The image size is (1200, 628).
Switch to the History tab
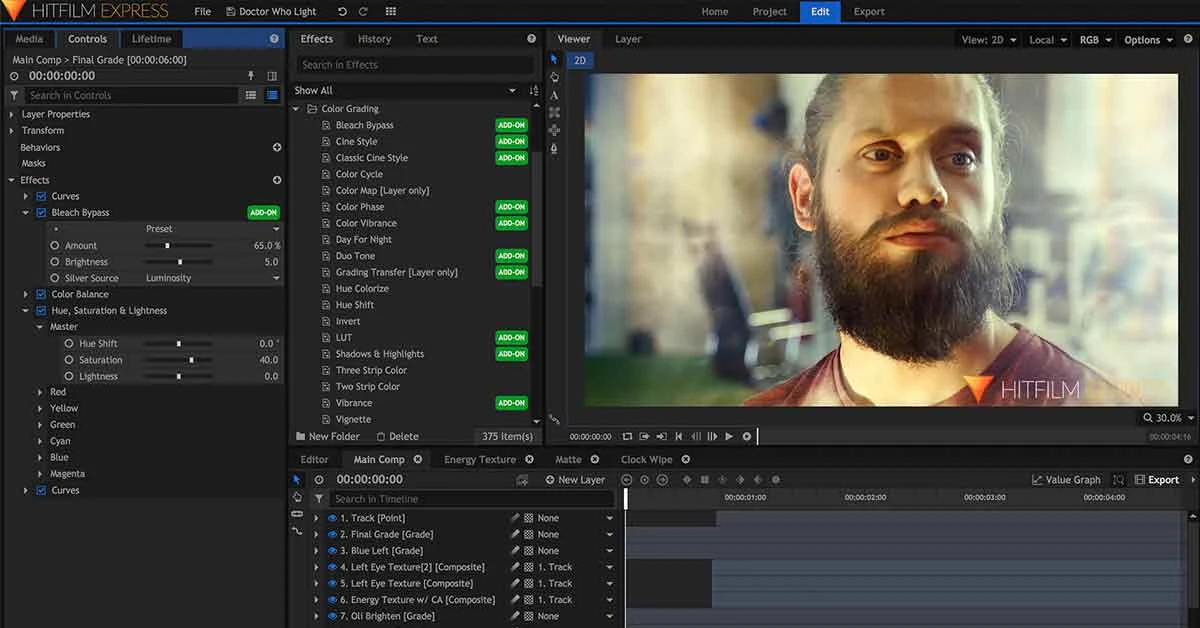point(374,38)
